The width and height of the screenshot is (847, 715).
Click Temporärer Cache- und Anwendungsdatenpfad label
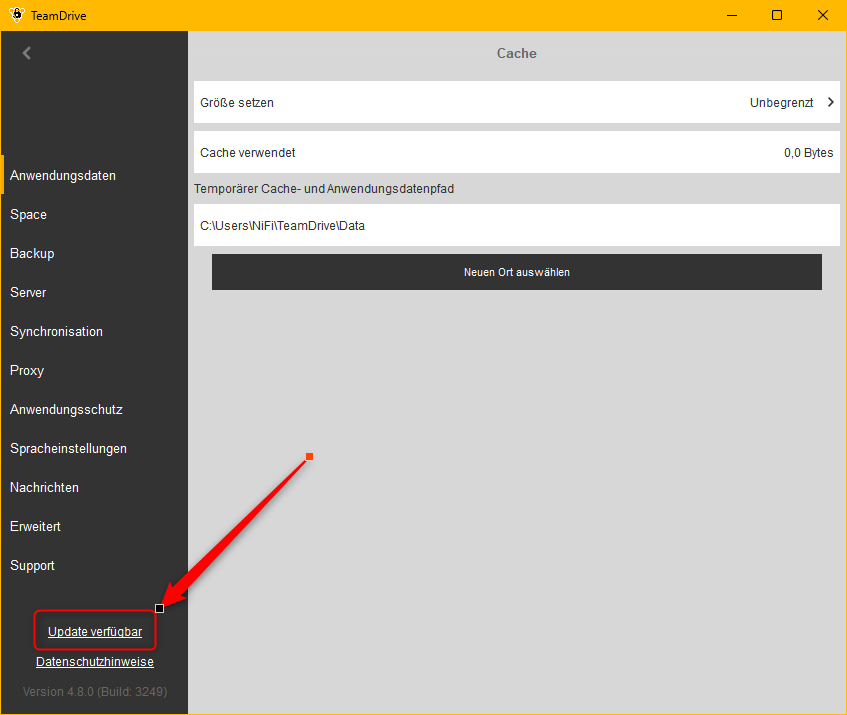pos(324,189)
